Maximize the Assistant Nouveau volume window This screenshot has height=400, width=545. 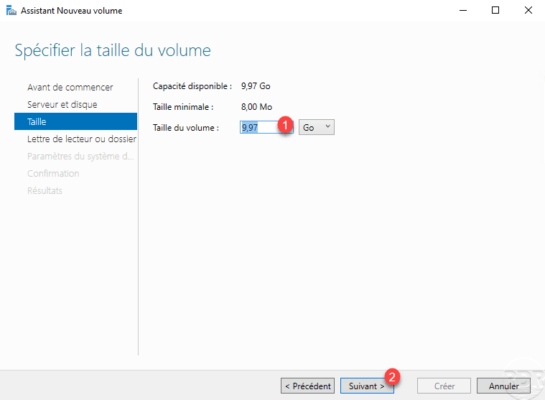pos(495,10)
